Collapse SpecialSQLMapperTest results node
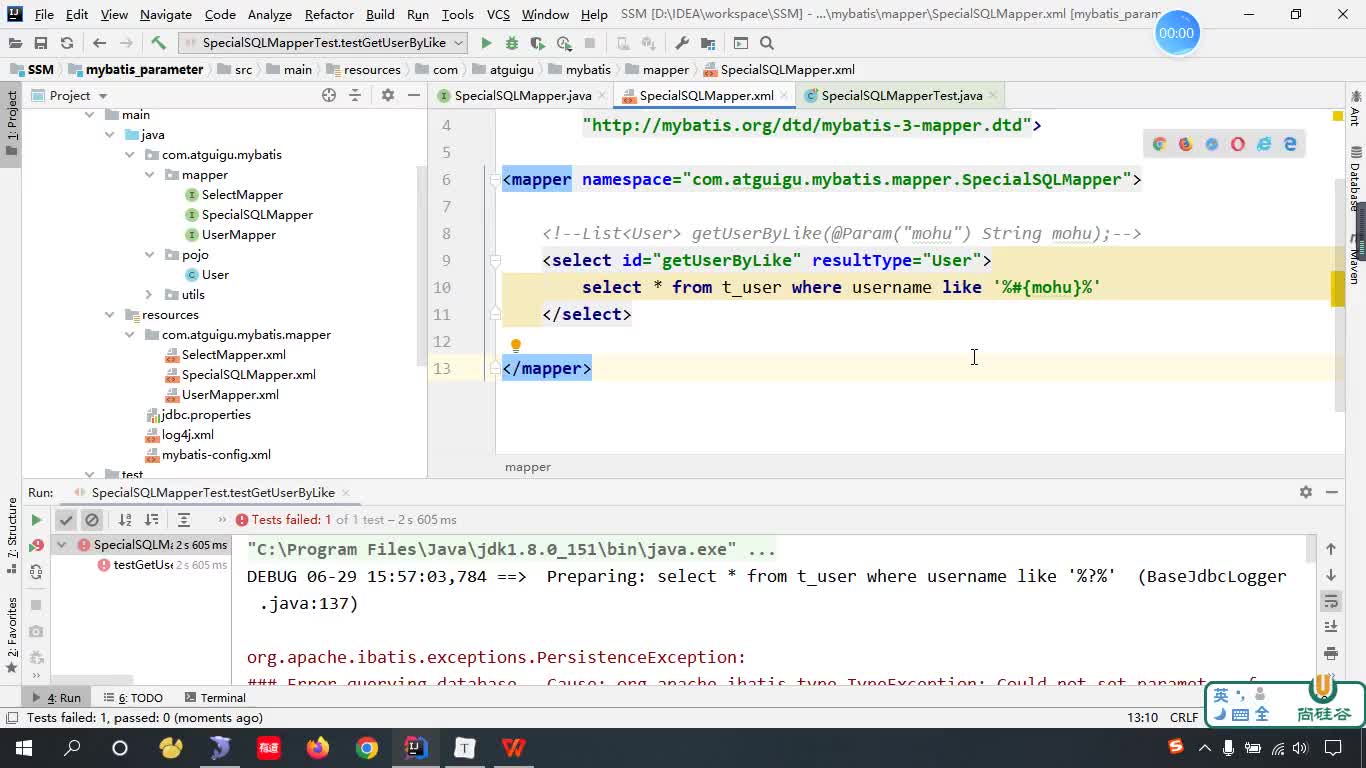The height and width of the screenshot is (768, 1366). pos(61,545)
